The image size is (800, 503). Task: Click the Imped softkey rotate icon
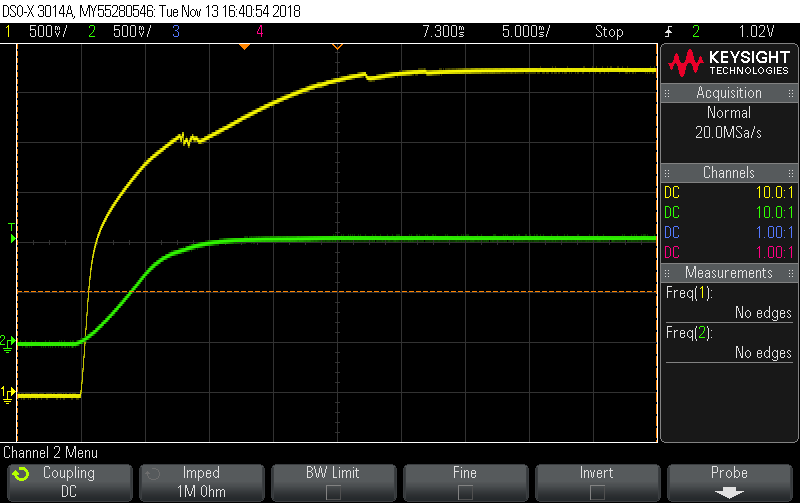point(153,474)
